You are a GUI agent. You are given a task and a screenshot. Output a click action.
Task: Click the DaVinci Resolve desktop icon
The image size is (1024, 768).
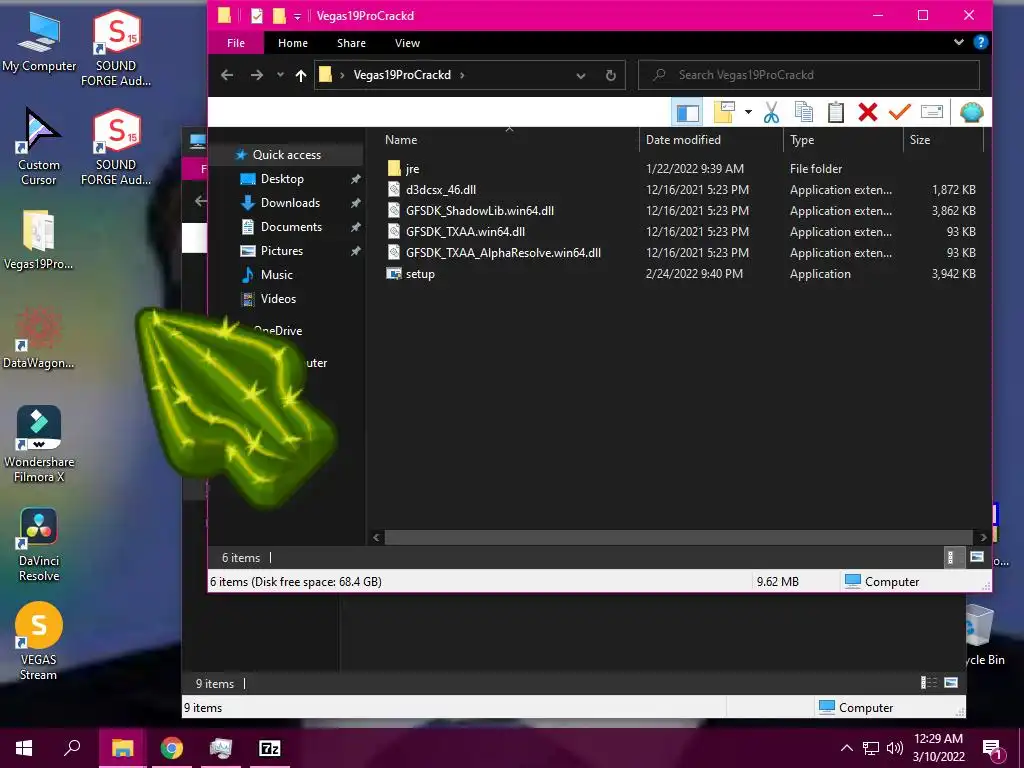pos(39,545)
